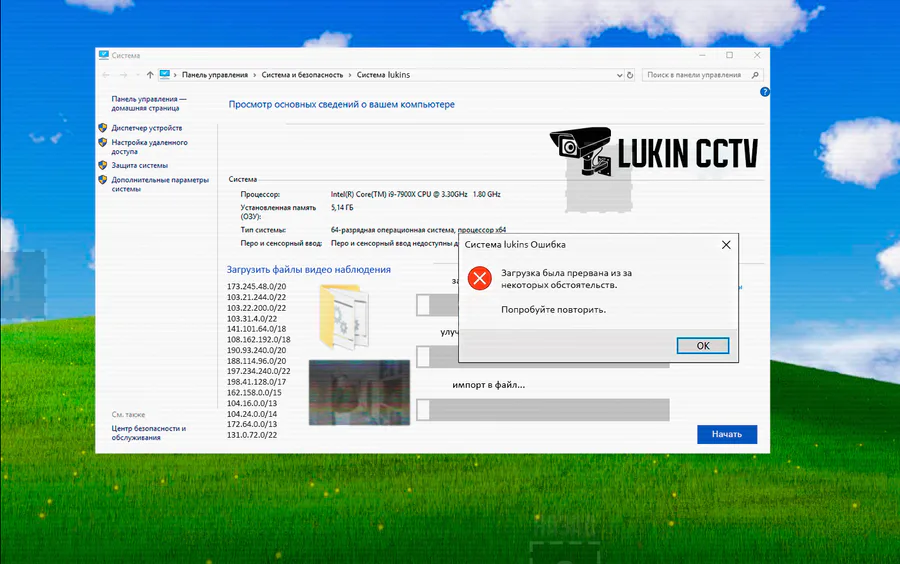Open Настройка удаленного доступа

click(149, 147)
